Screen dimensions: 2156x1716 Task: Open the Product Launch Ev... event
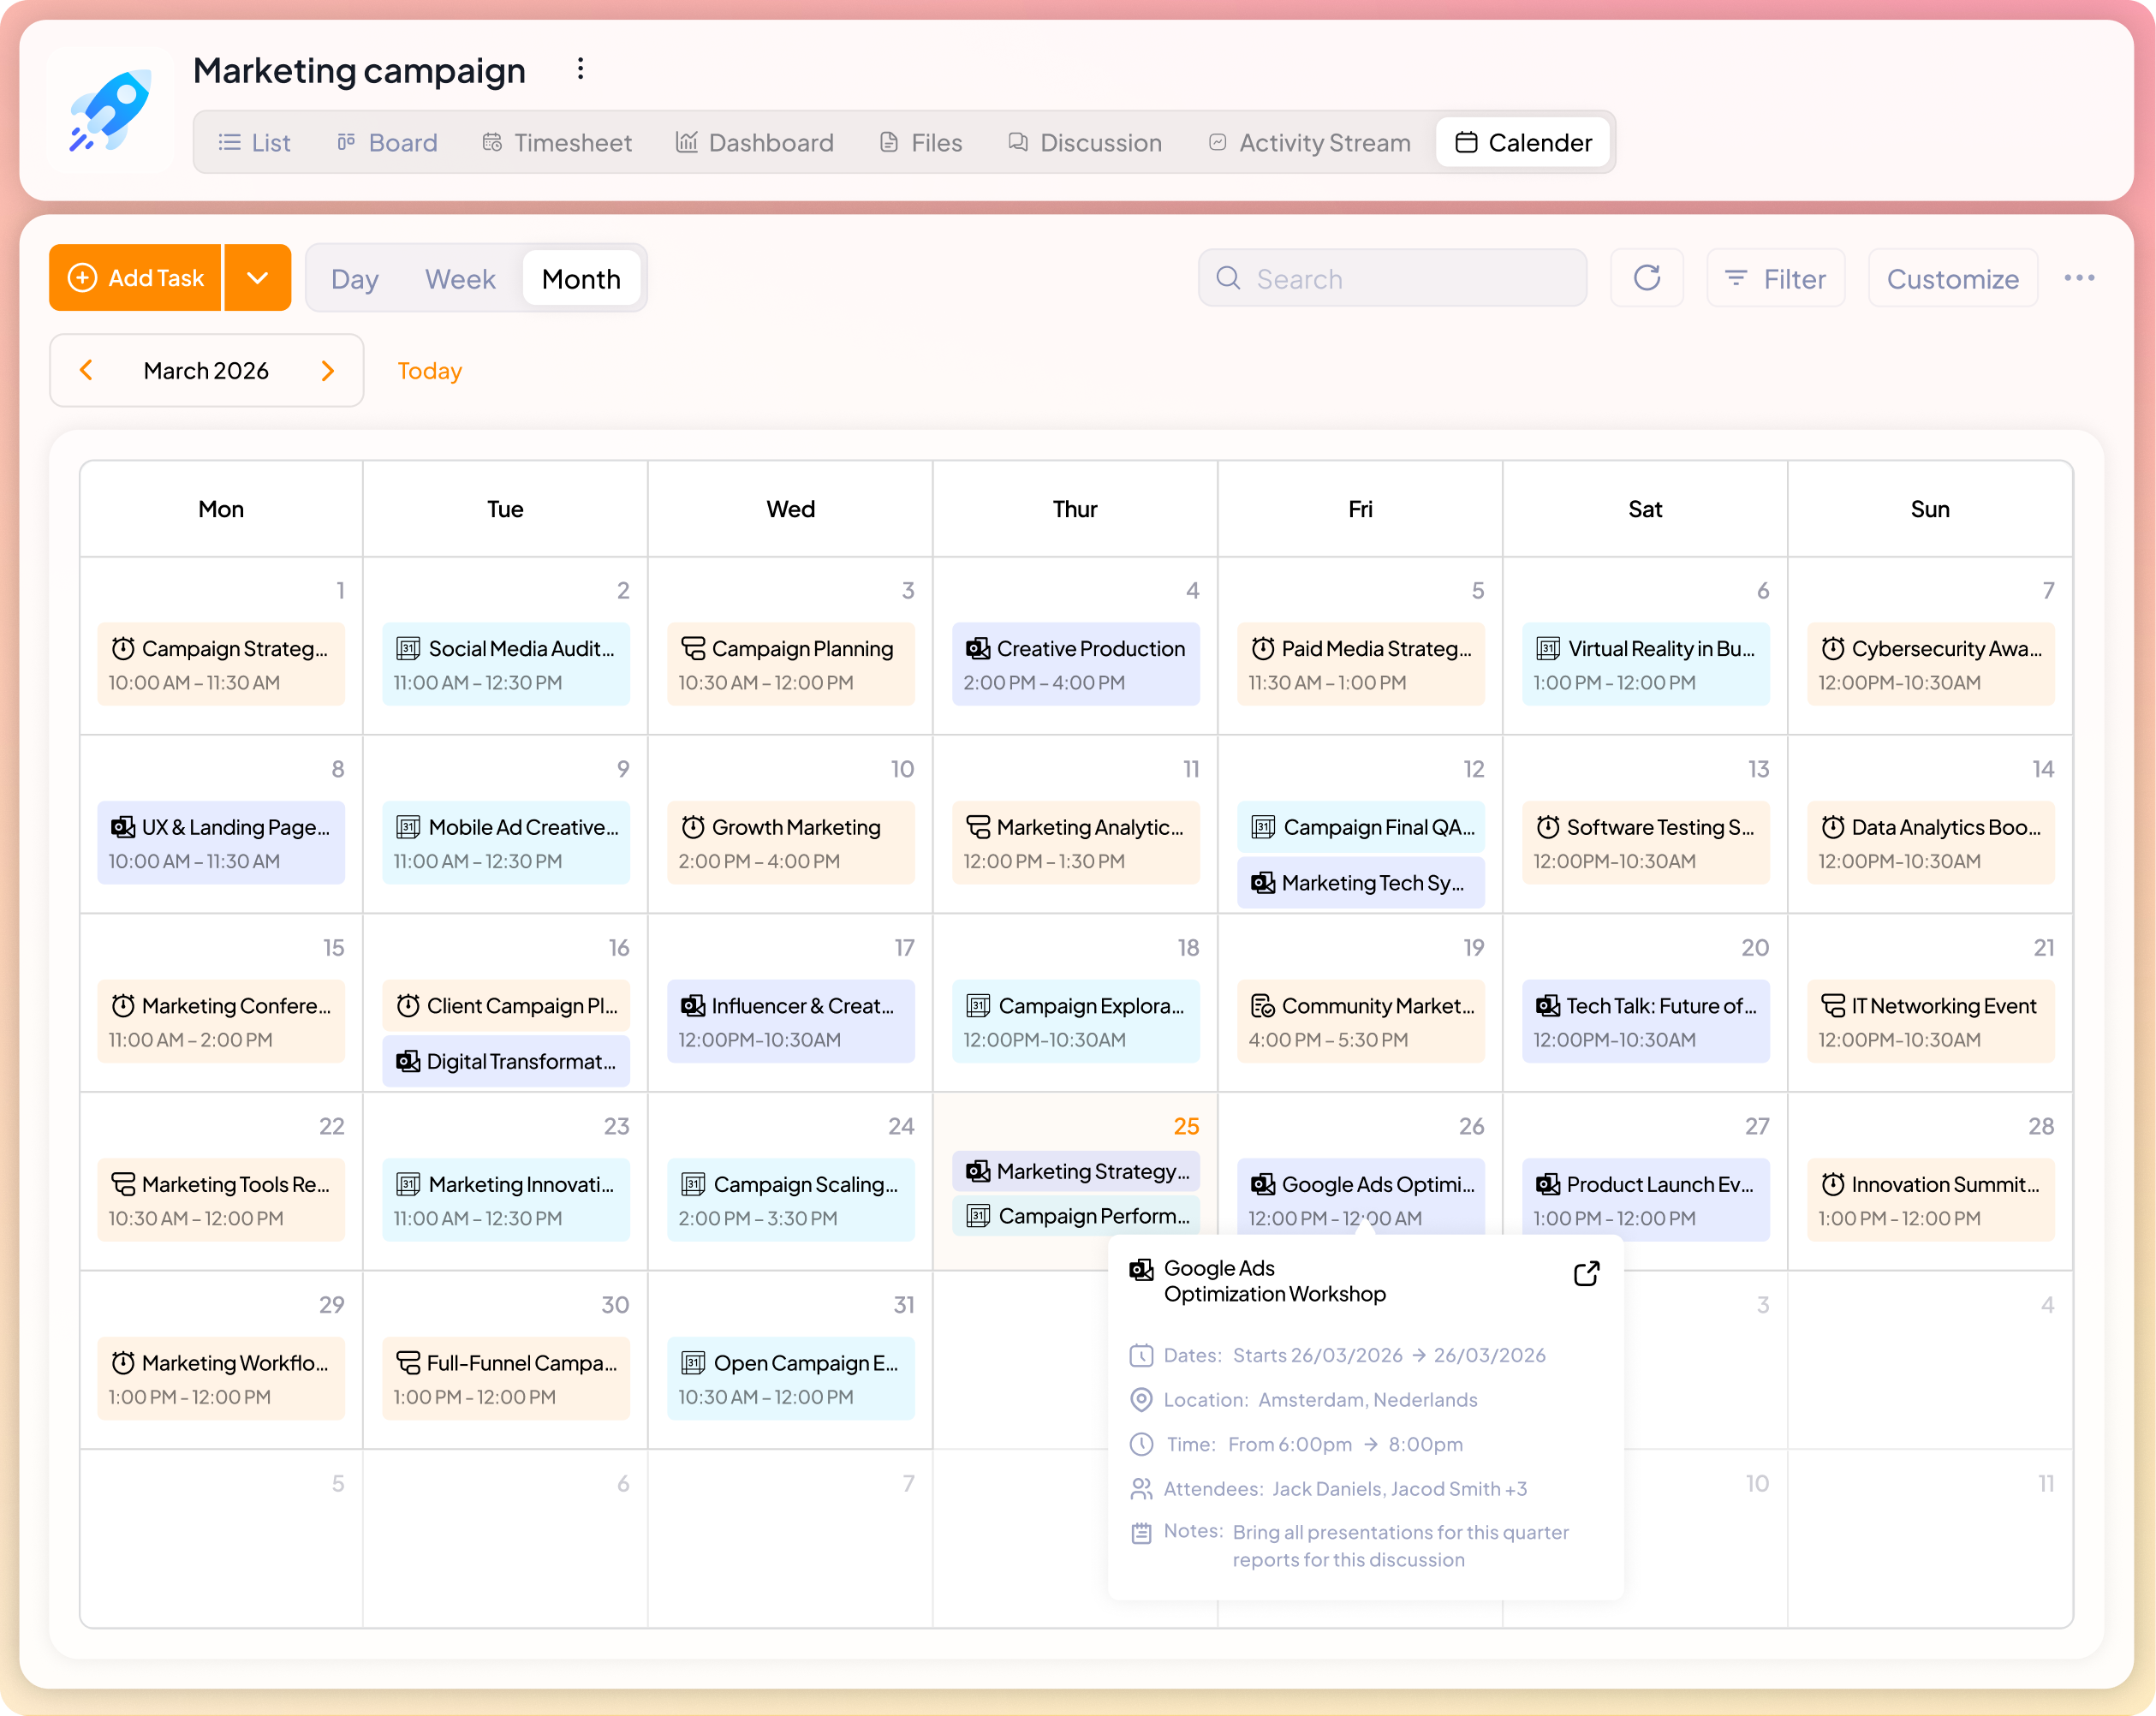[1645, 1199]
